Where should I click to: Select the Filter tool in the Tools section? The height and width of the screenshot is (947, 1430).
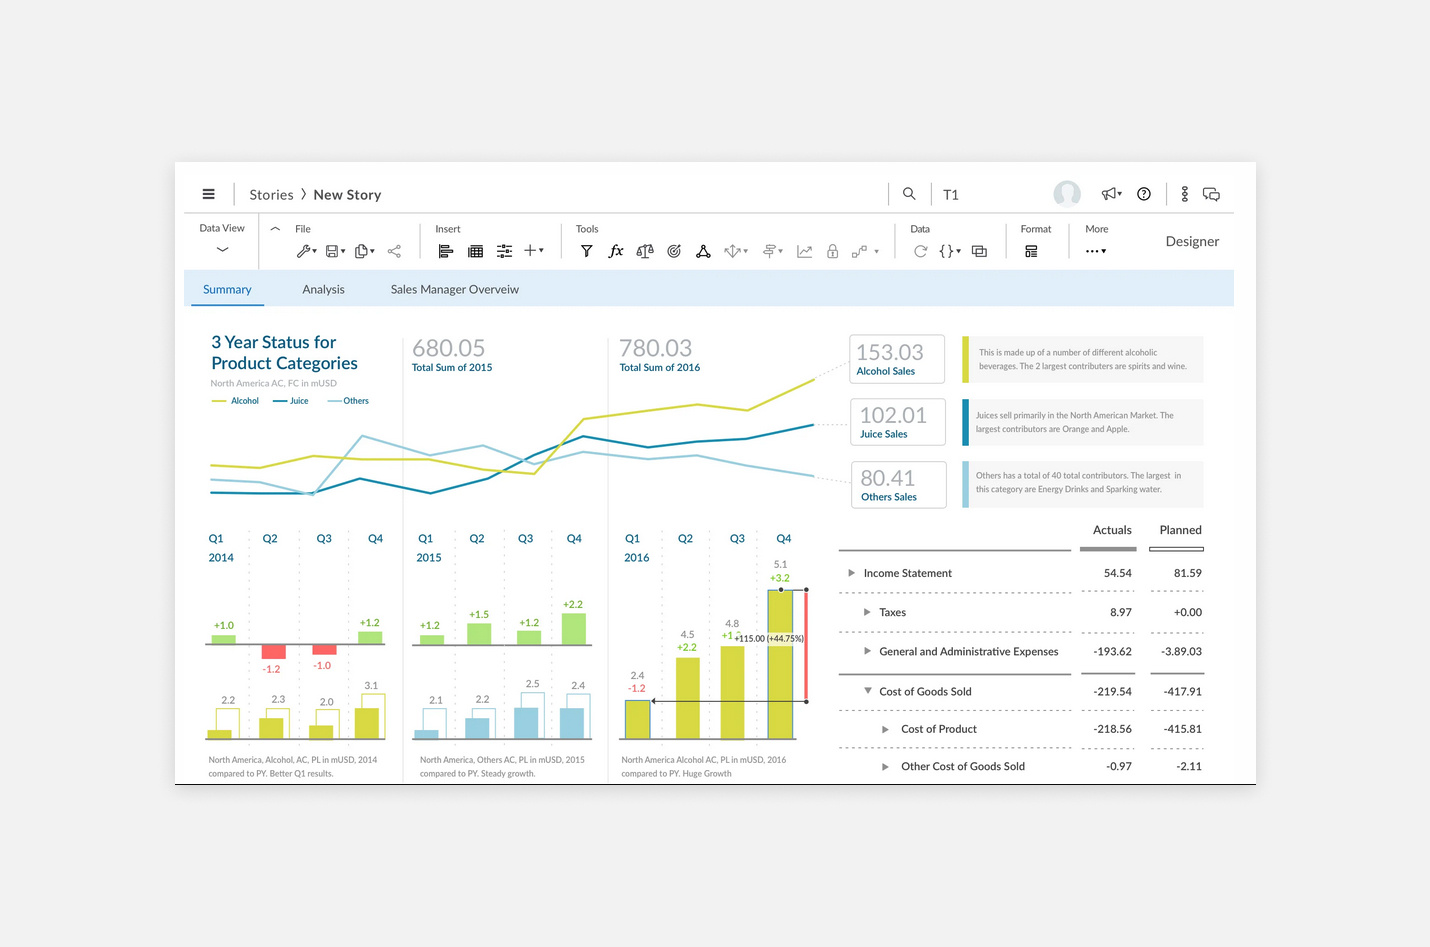click(x=586, y=251)
